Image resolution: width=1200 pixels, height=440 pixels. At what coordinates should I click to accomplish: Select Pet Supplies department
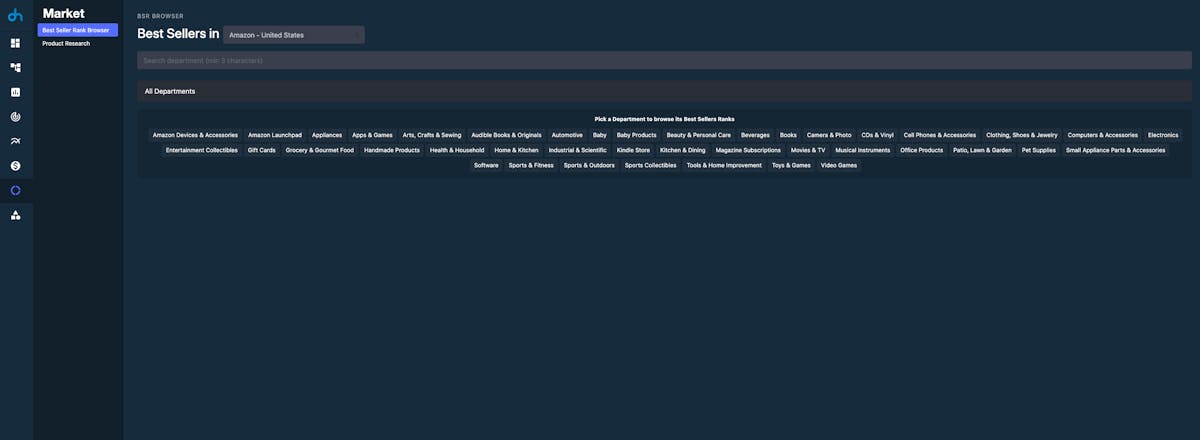pos(1039,150)
